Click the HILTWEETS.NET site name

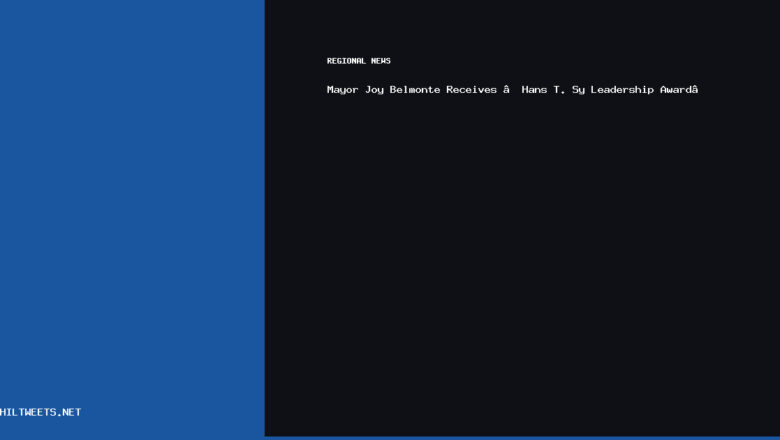point(40,412)
